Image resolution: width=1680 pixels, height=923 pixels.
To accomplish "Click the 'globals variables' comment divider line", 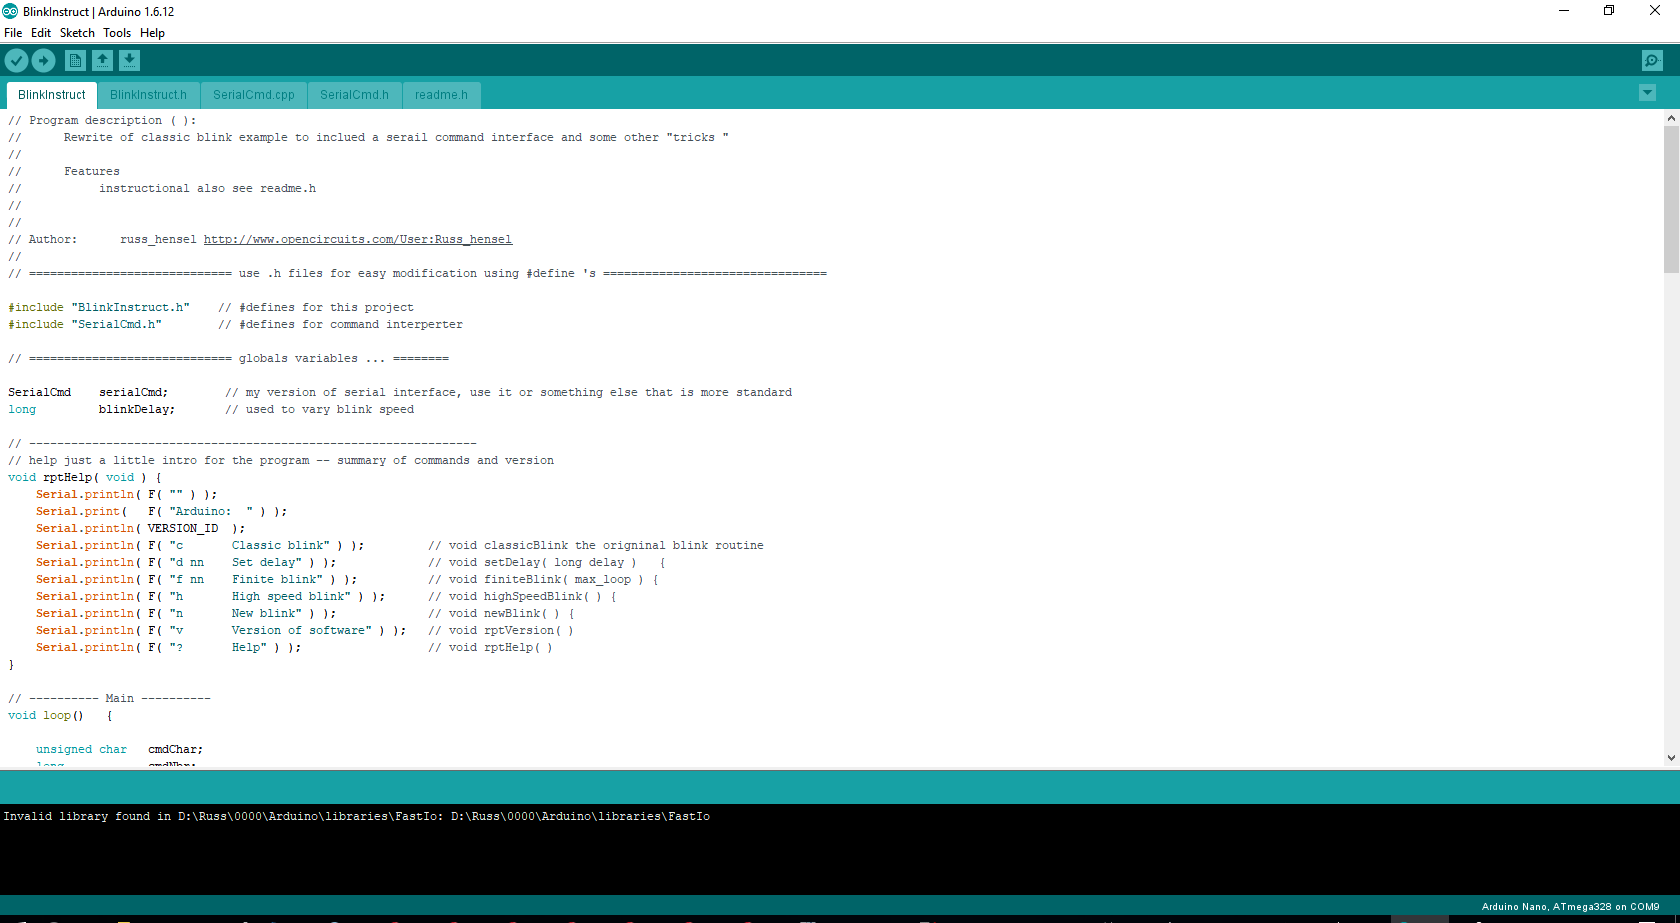I will point(228,359).
